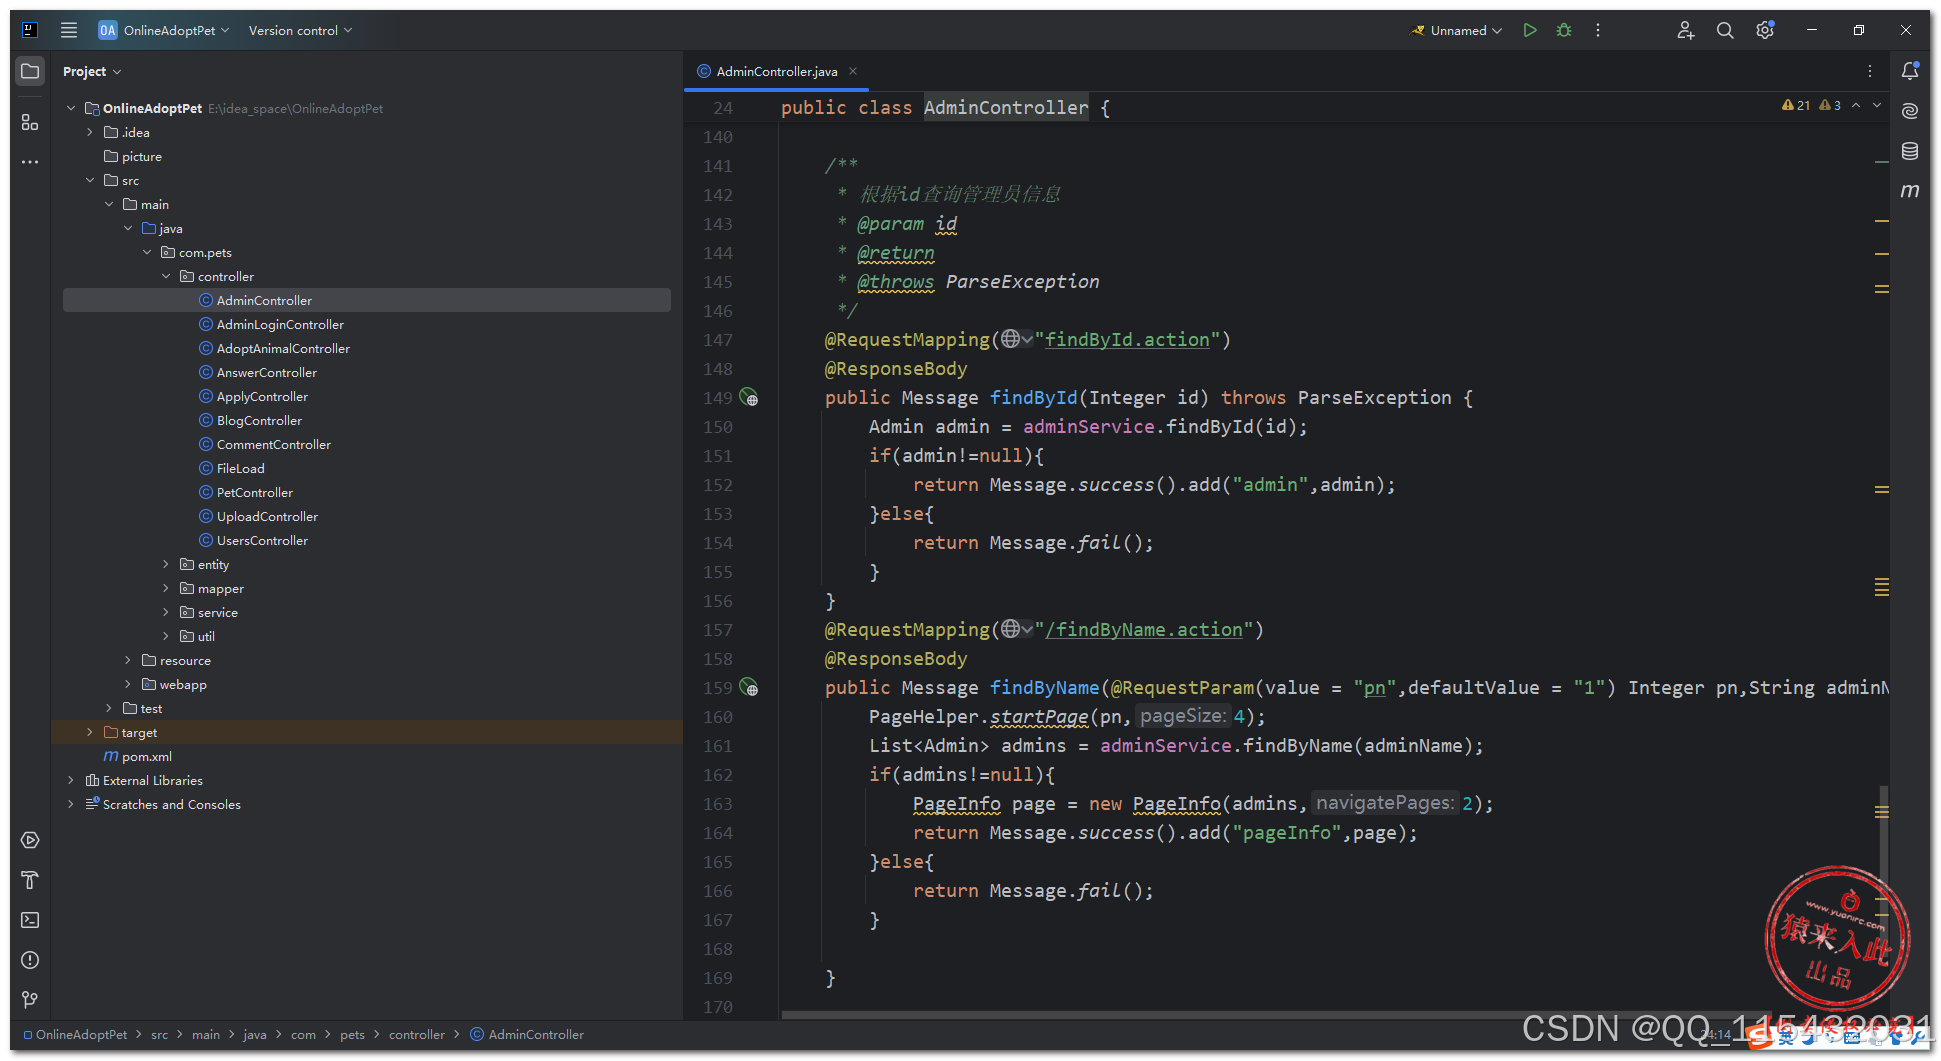Screen dimensions: 1941x1061
Task: Select the picture folder
Action: click(x=133, y=156)
